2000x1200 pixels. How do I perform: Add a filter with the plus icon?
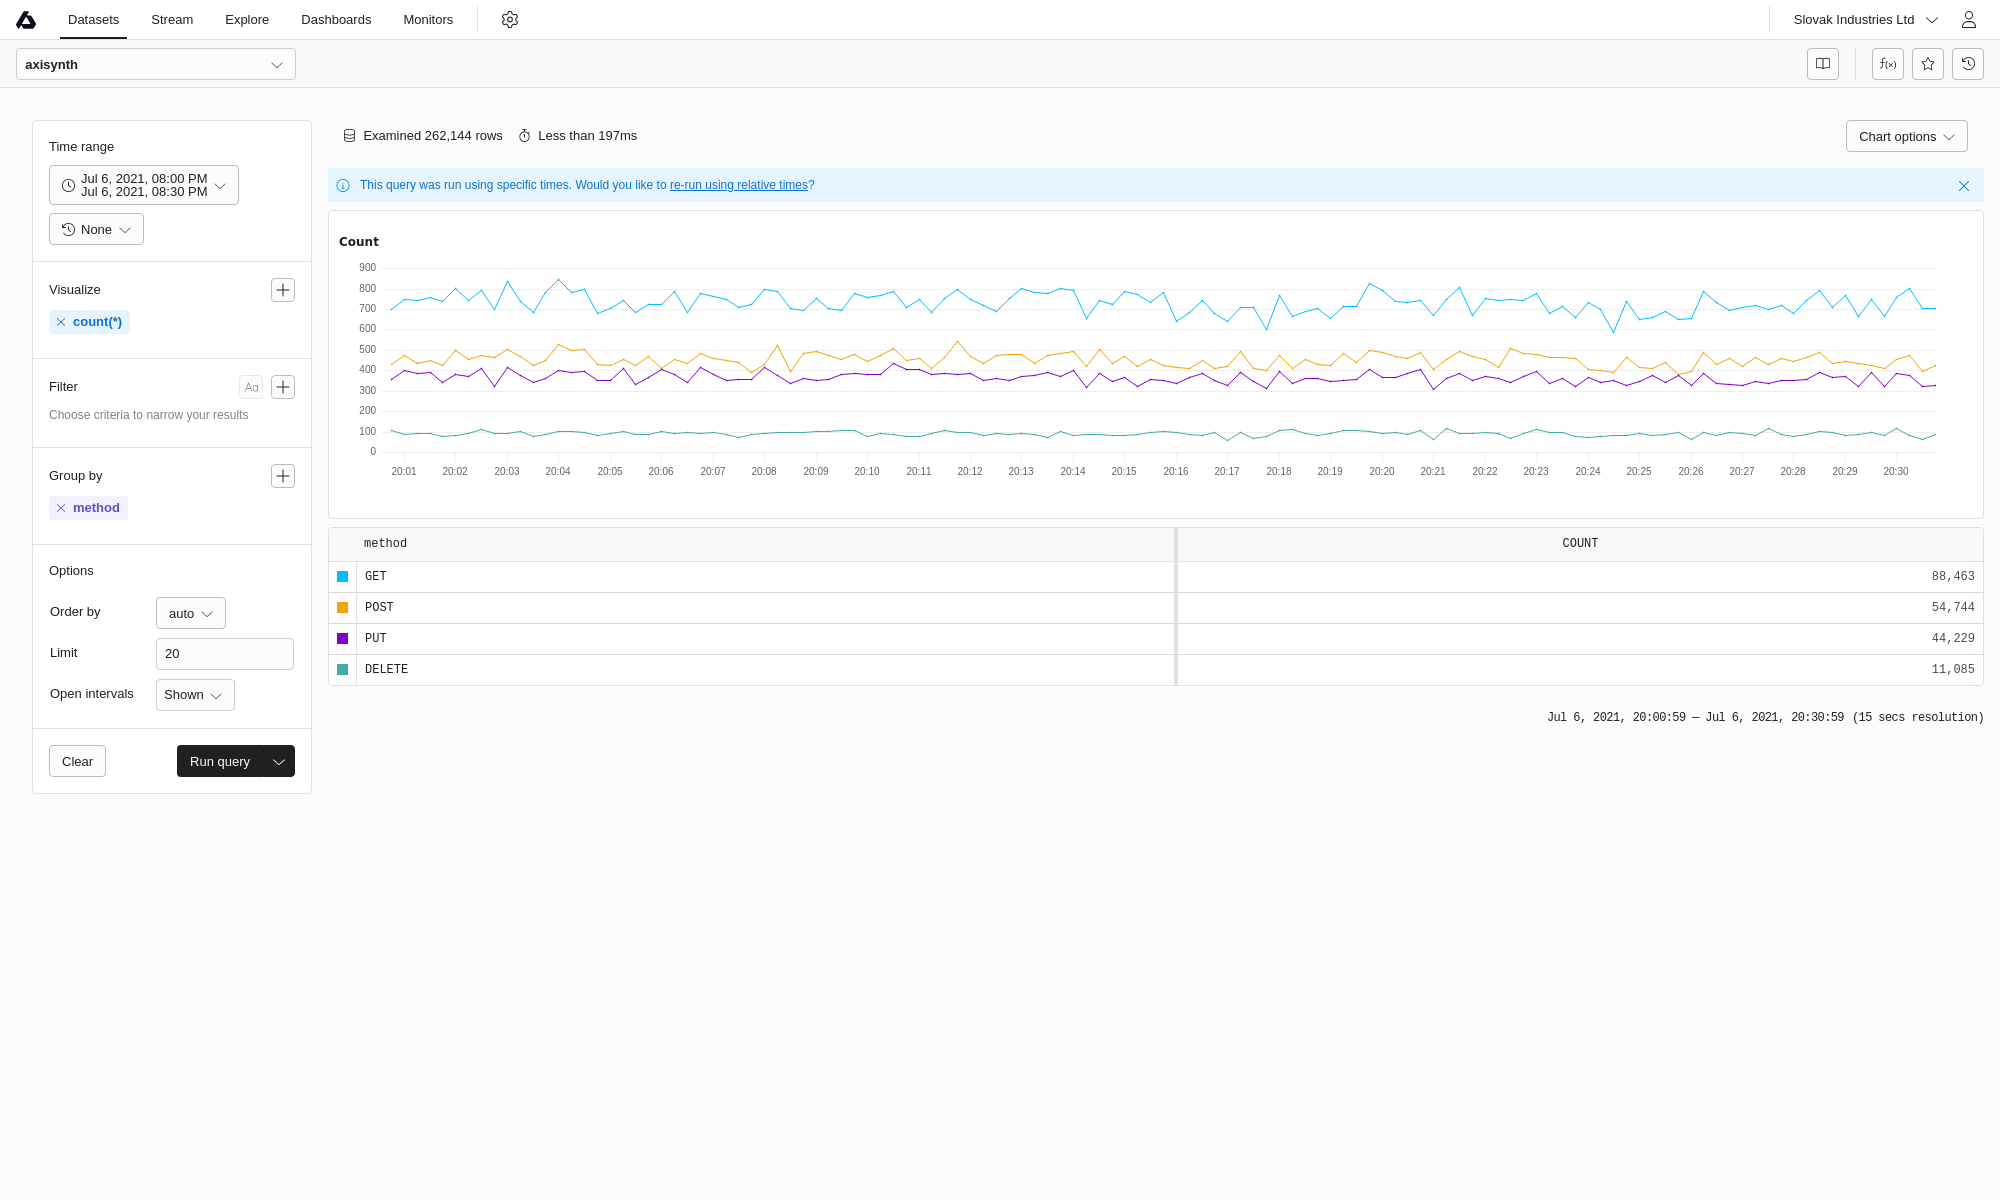[x=283, y=387]
